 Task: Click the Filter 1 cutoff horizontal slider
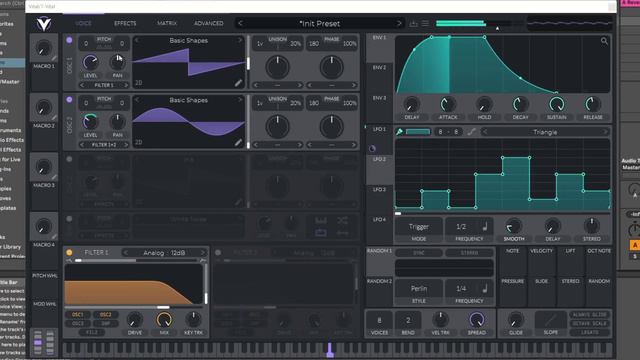(135, 307)
